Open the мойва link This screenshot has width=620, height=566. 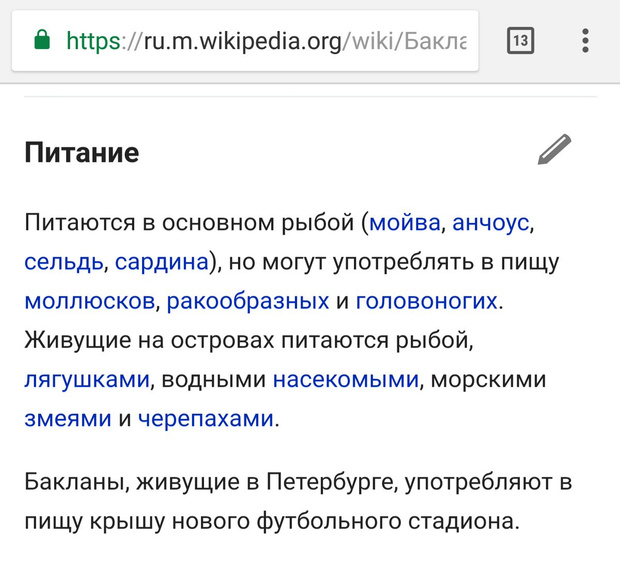[x=405, y=222]
